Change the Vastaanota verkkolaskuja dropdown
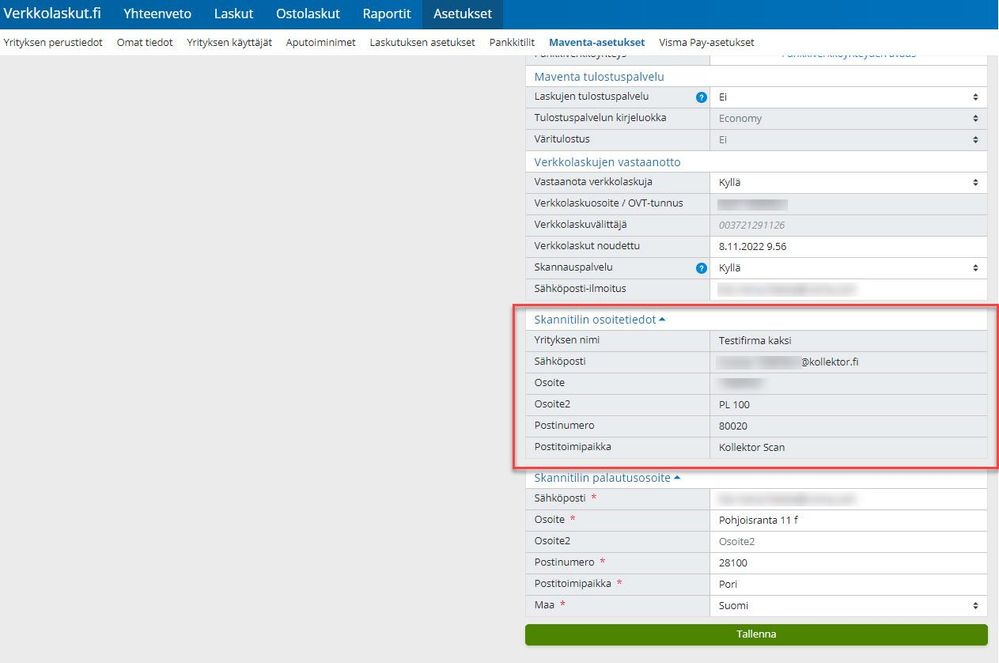The image size is (999, 663). [849, 183]
